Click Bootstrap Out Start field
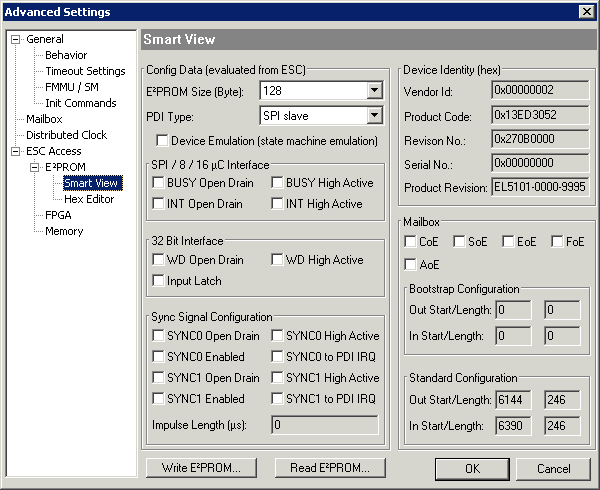Image resolution: width=600 pixels, height=490 pixels. coord(513,309)
